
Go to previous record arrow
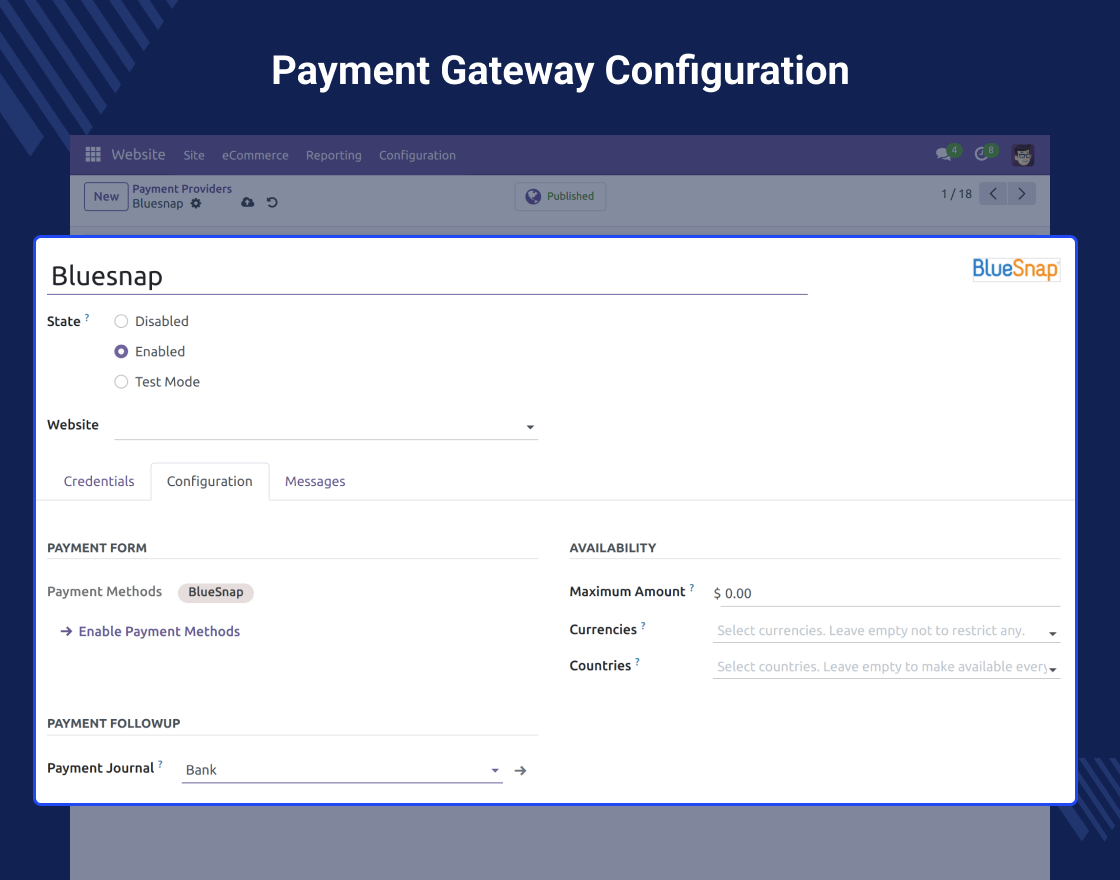pyautogui.click(x=993, y=194)
